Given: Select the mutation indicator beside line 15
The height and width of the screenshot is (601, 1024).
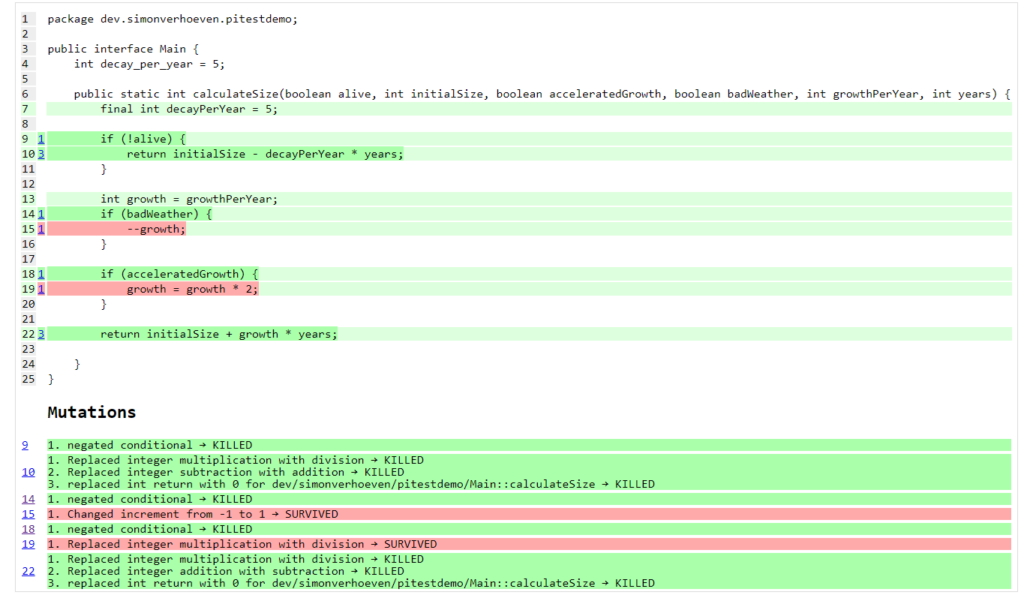Looking at the screenshot, I should coord(40,228).
